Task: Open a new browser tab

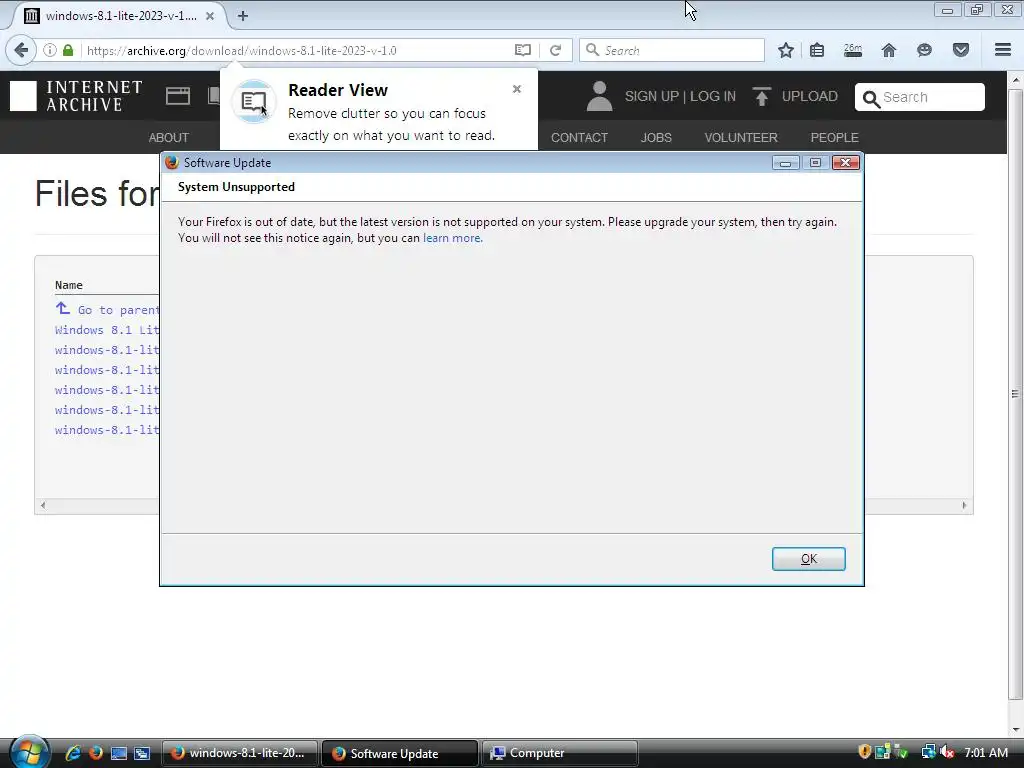Action: [243, 16]
